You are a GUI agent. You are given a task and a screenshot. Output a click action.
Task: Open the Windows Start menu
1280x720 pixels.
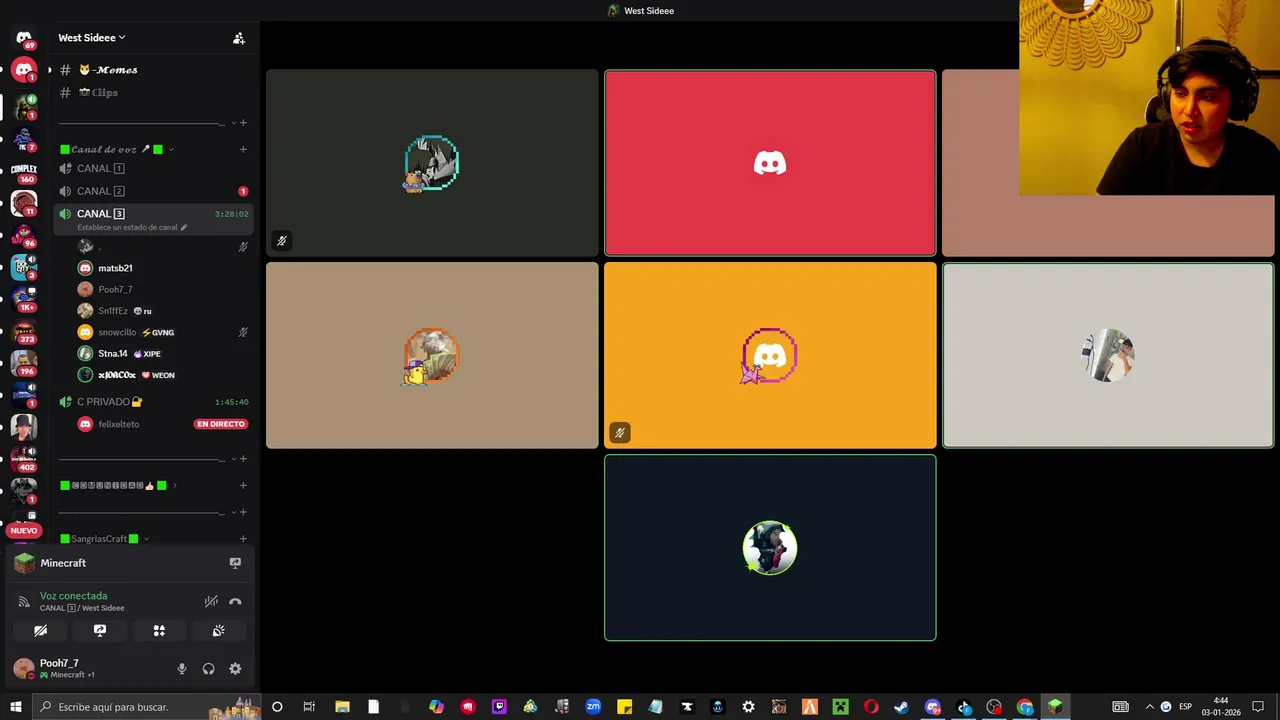15,707
